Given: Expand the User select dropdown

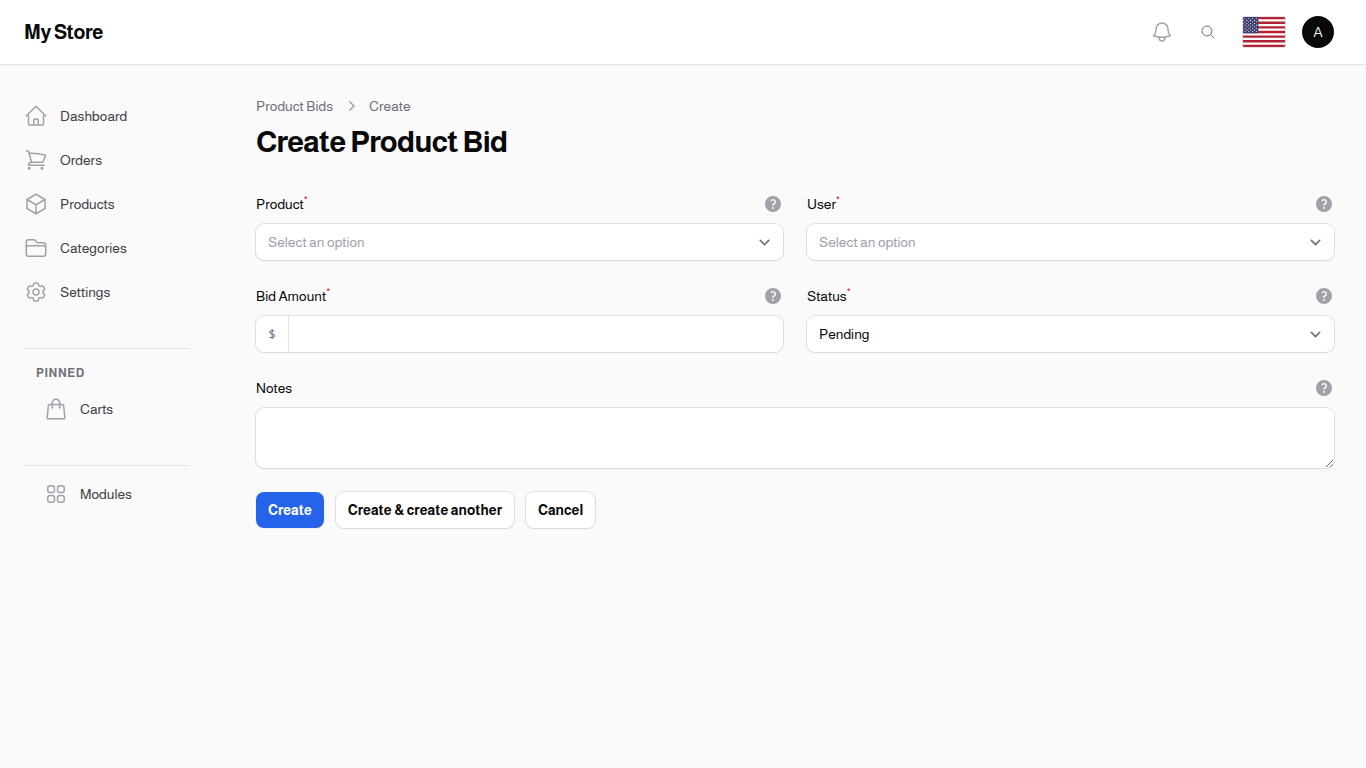Looking at the screenshot, I should [x=1070, y=242].
